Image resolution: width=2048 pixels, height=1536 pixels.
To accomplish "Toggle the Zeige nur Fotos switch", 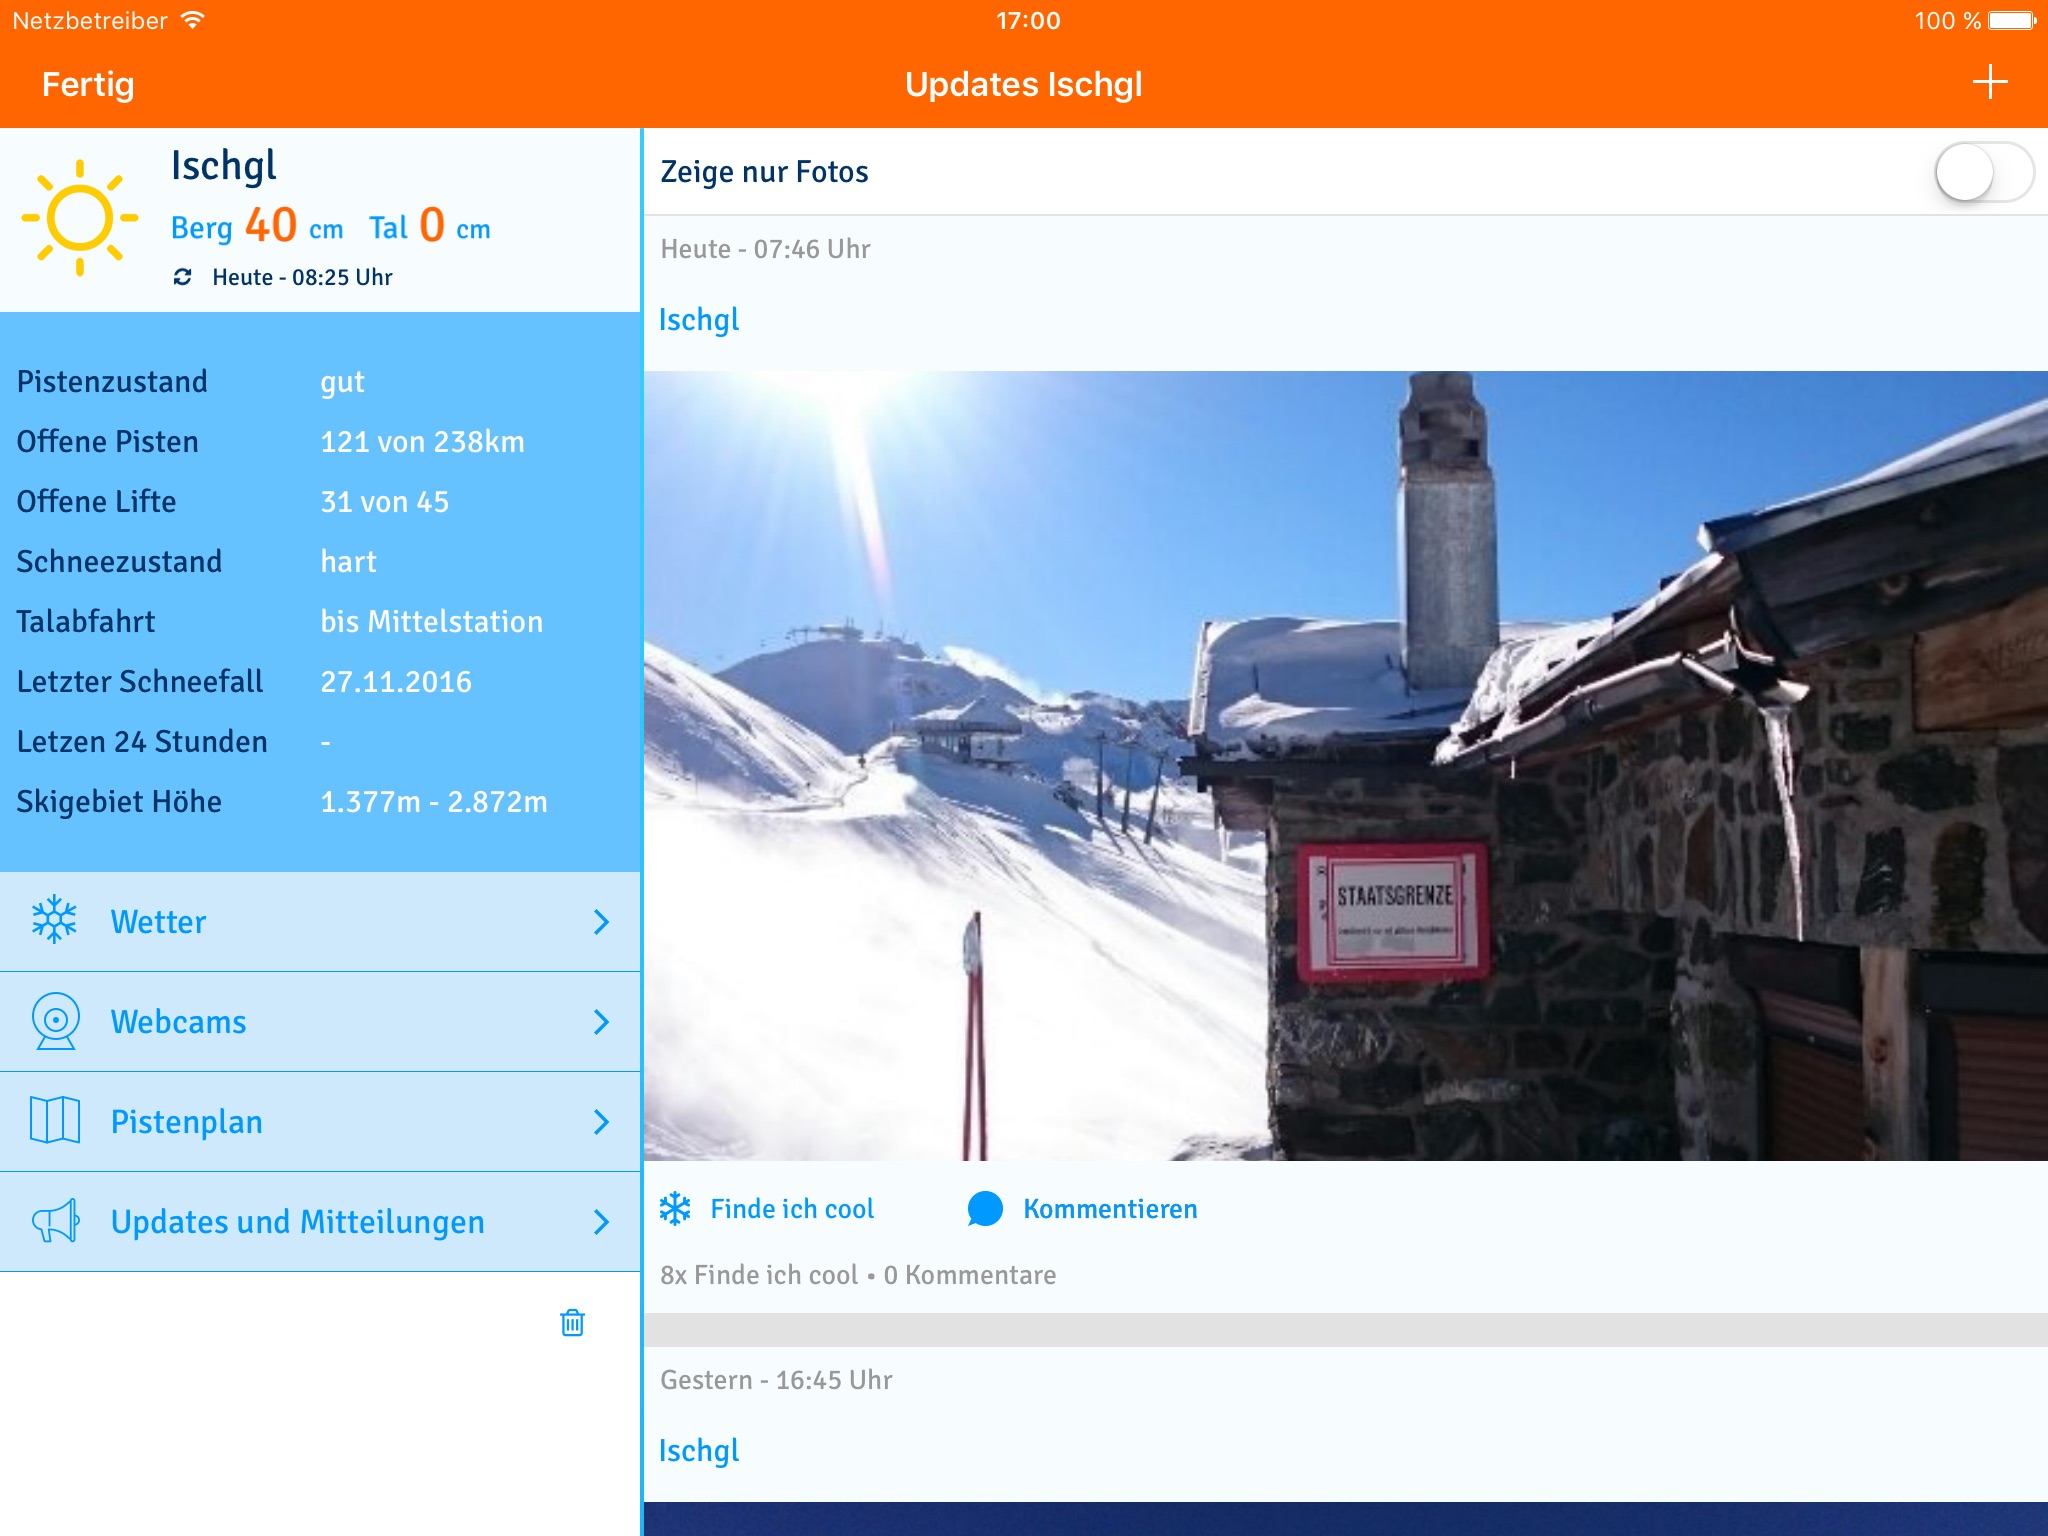I will [1984, 172].
